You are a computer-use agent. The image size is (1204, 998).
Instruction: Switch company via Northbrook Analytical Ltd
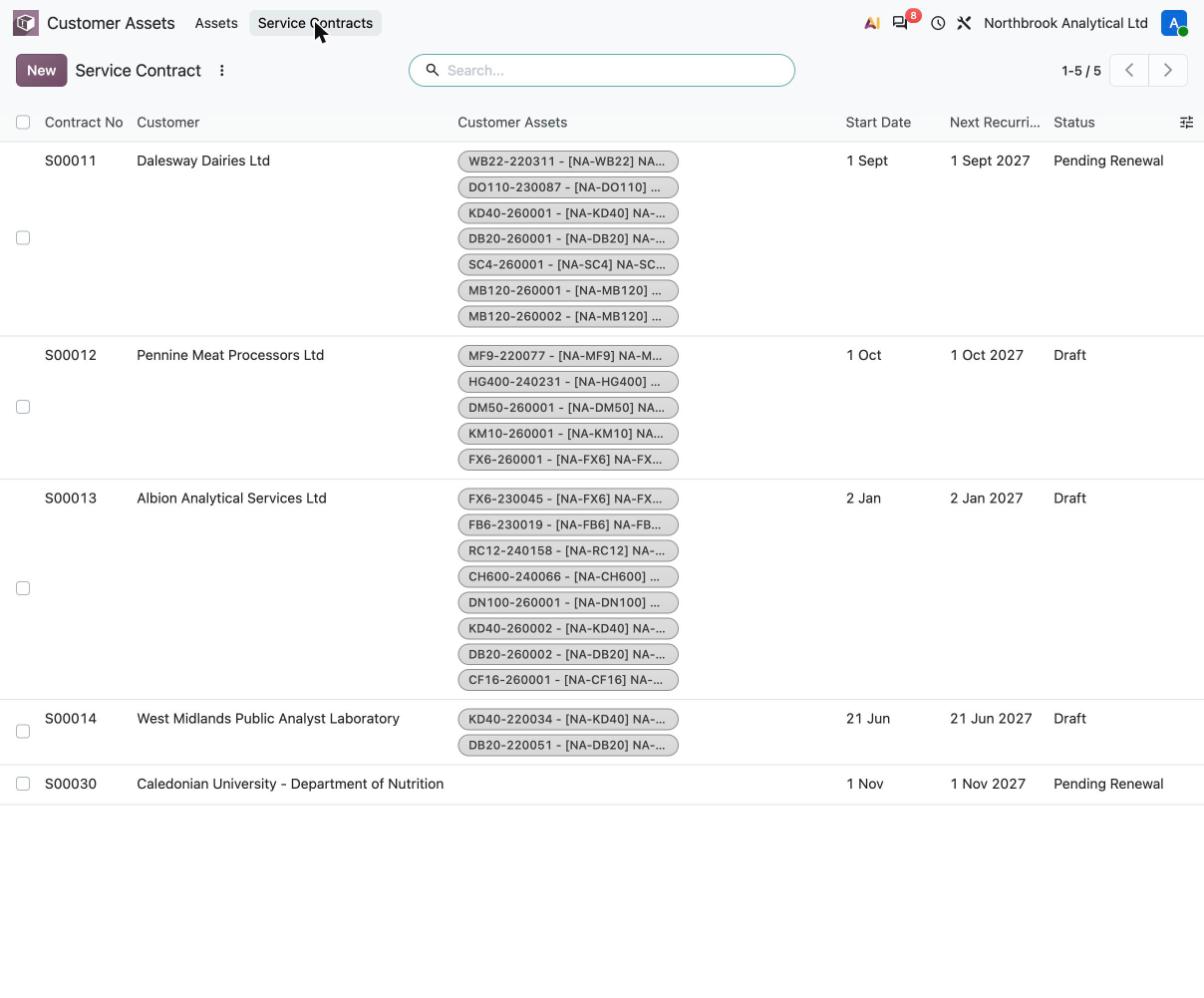[x=1065, y=23]
